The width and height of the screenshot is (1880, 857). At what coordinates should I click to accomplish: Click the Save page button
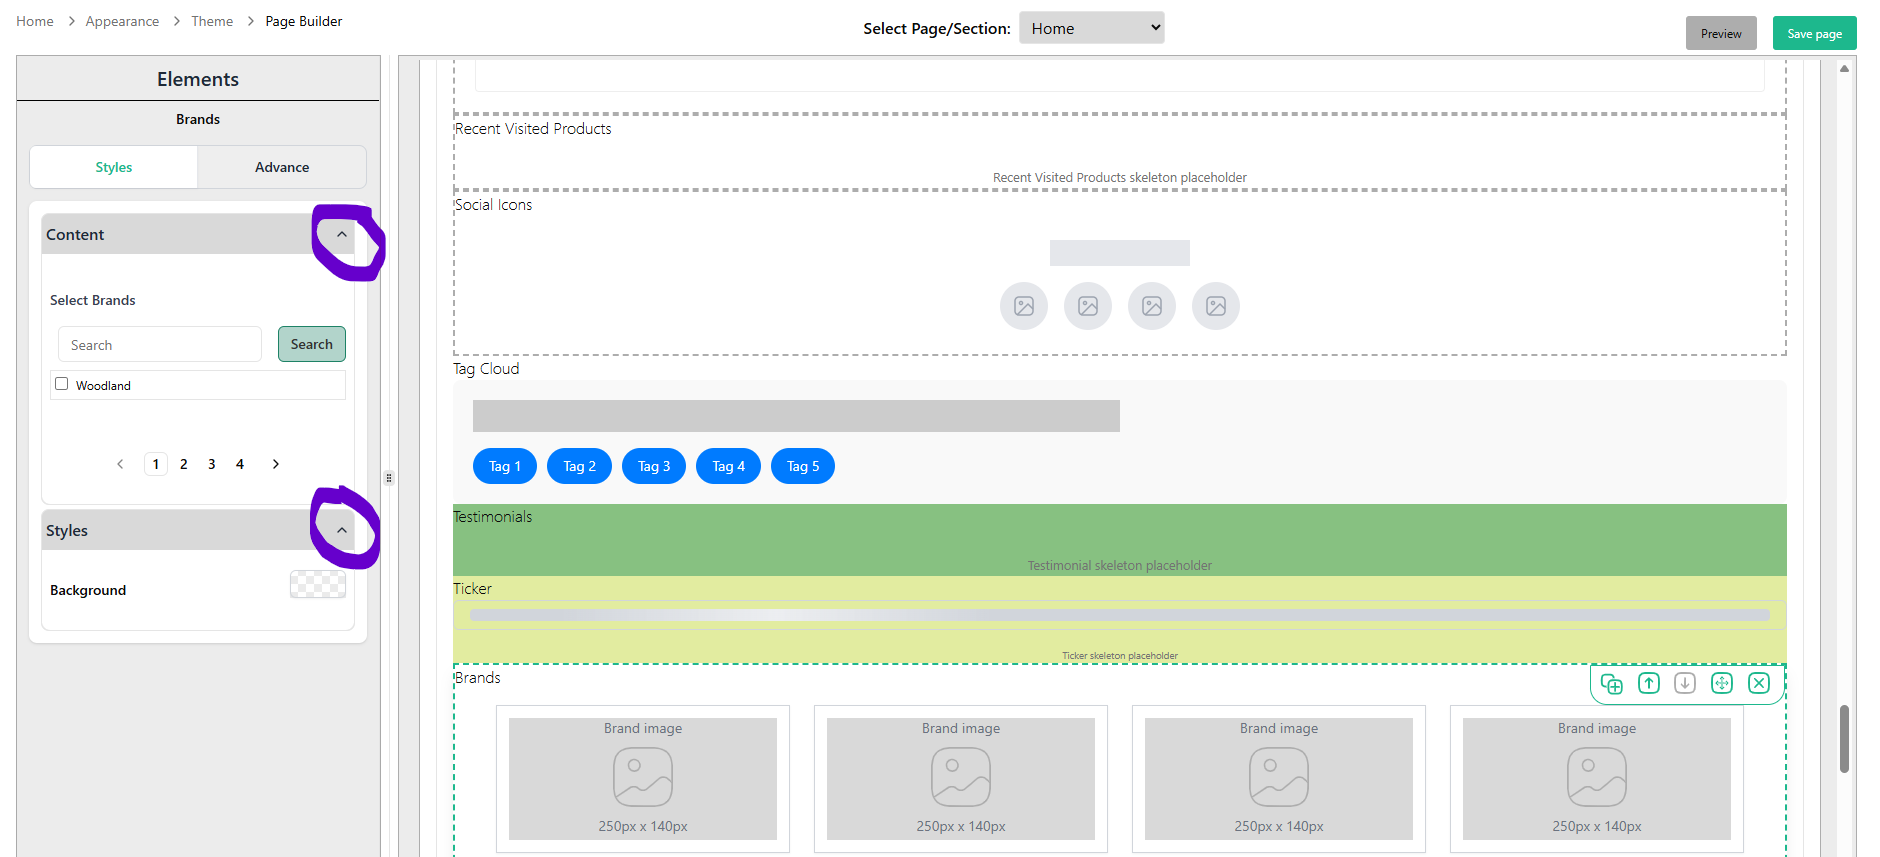[x=1814, y=33]
